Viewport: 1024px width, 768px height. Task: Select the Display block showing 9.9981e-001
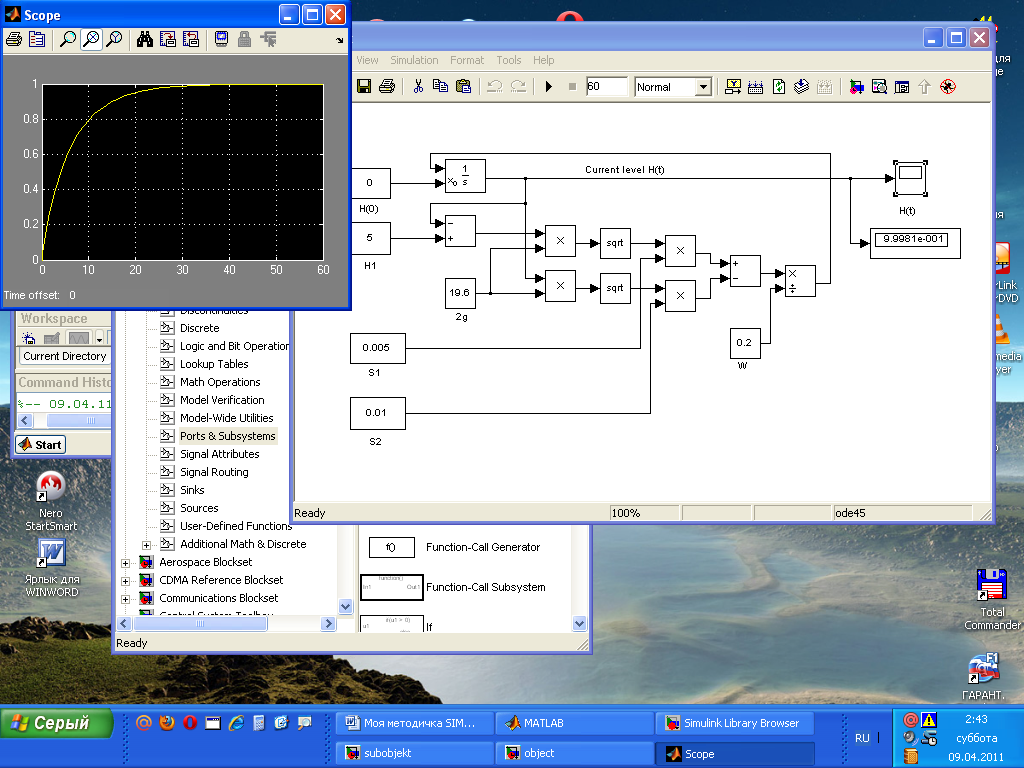(x=915, y=243)
